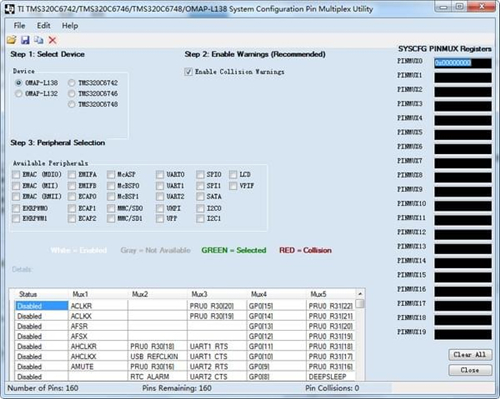The height and width of the screenshot is (399, 500).
Task: Click the Close button at bottom right
Action: [x=470, y=370]
